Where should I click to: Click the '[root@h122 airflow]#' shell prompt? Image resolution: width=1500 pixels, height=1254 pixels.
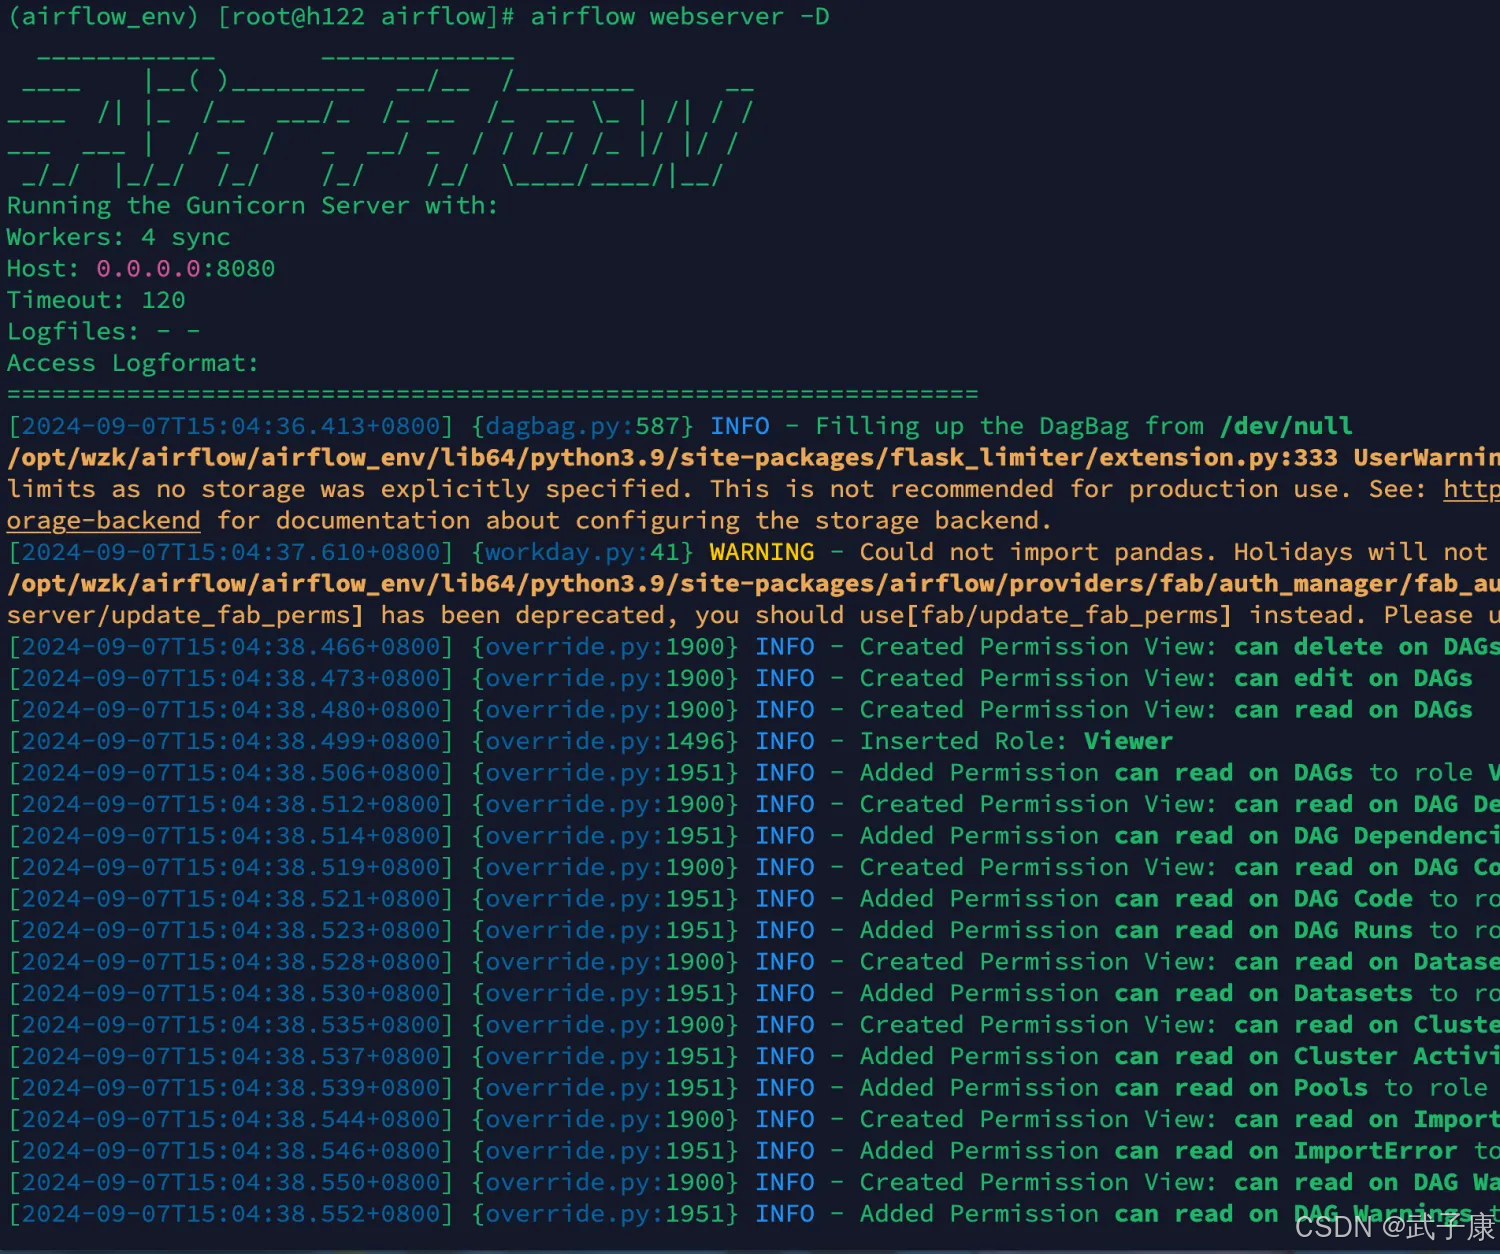[366, 17]
